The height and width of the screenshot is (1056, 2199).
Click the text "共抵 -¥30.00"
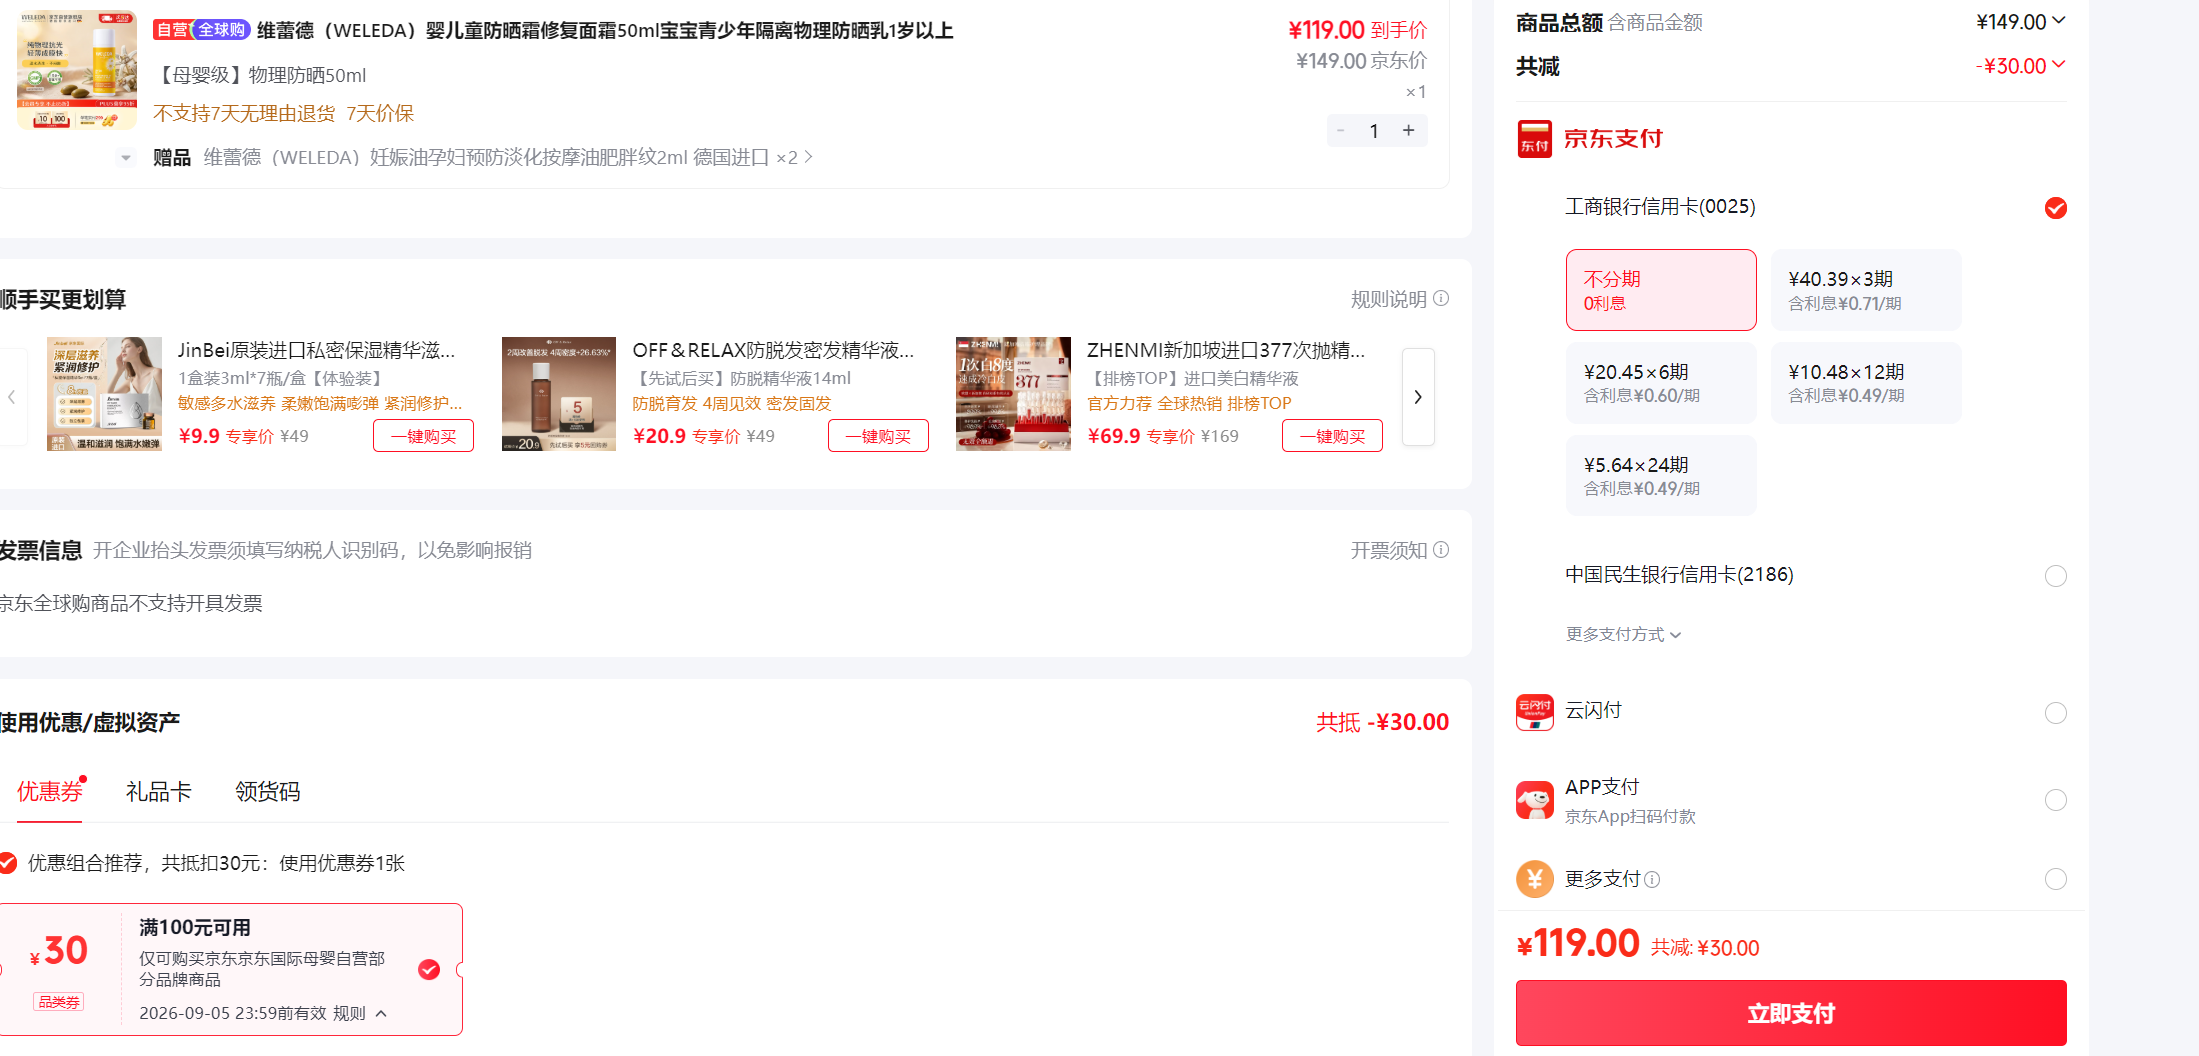1382,722
